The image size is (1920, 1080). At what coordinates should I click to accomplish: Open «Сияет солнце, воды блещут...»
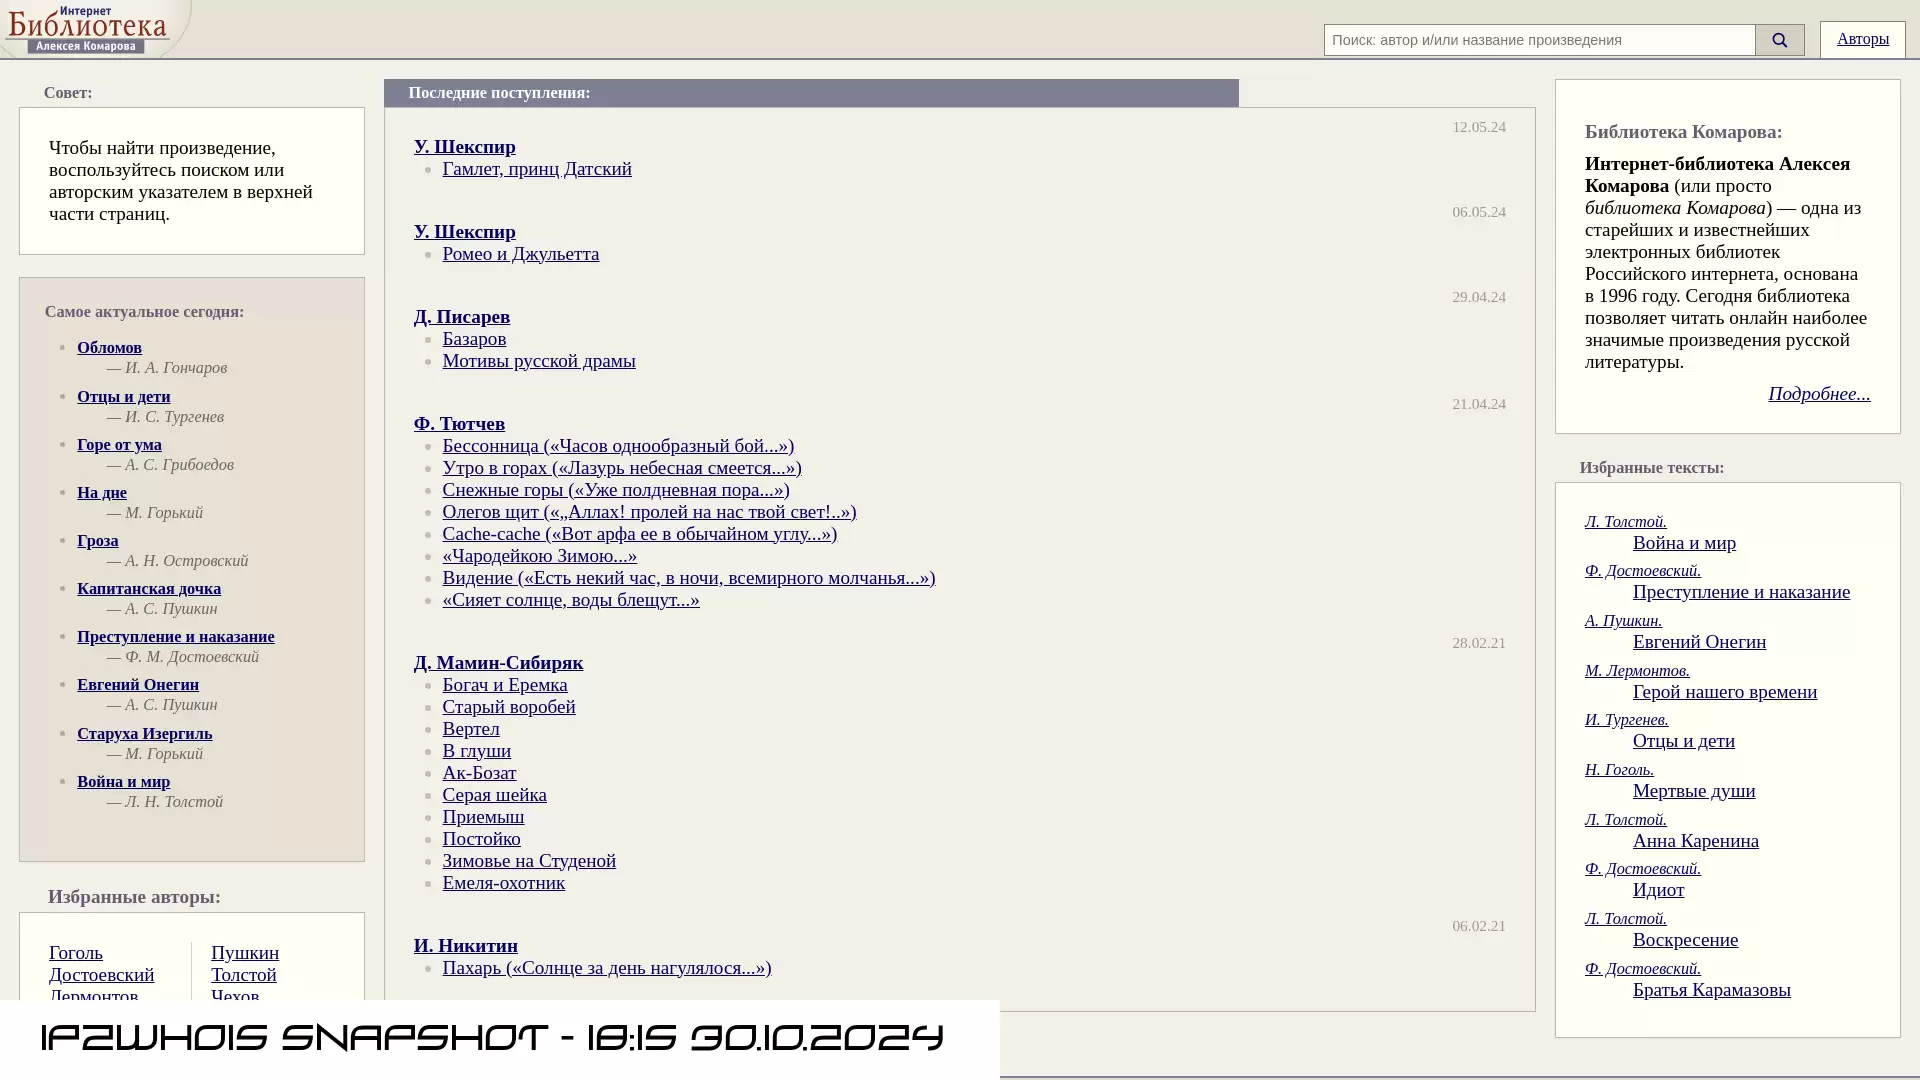(x=571, y=600)
